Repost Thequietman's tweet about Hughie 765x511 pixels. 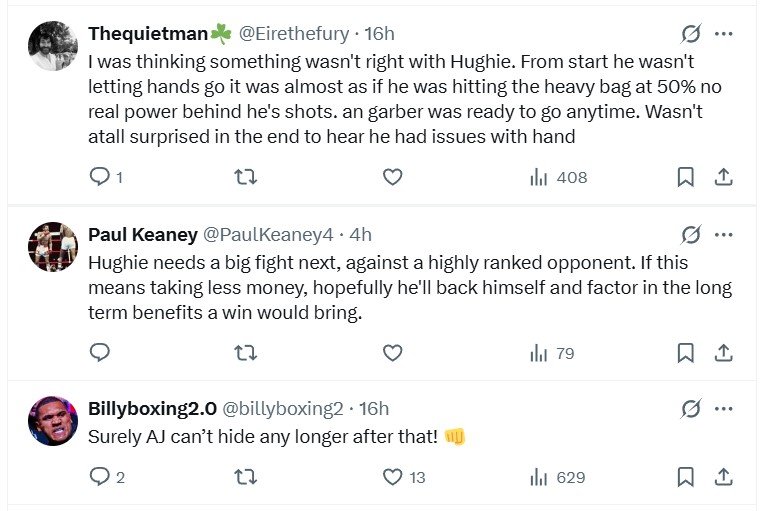click(x=245, y=177)
